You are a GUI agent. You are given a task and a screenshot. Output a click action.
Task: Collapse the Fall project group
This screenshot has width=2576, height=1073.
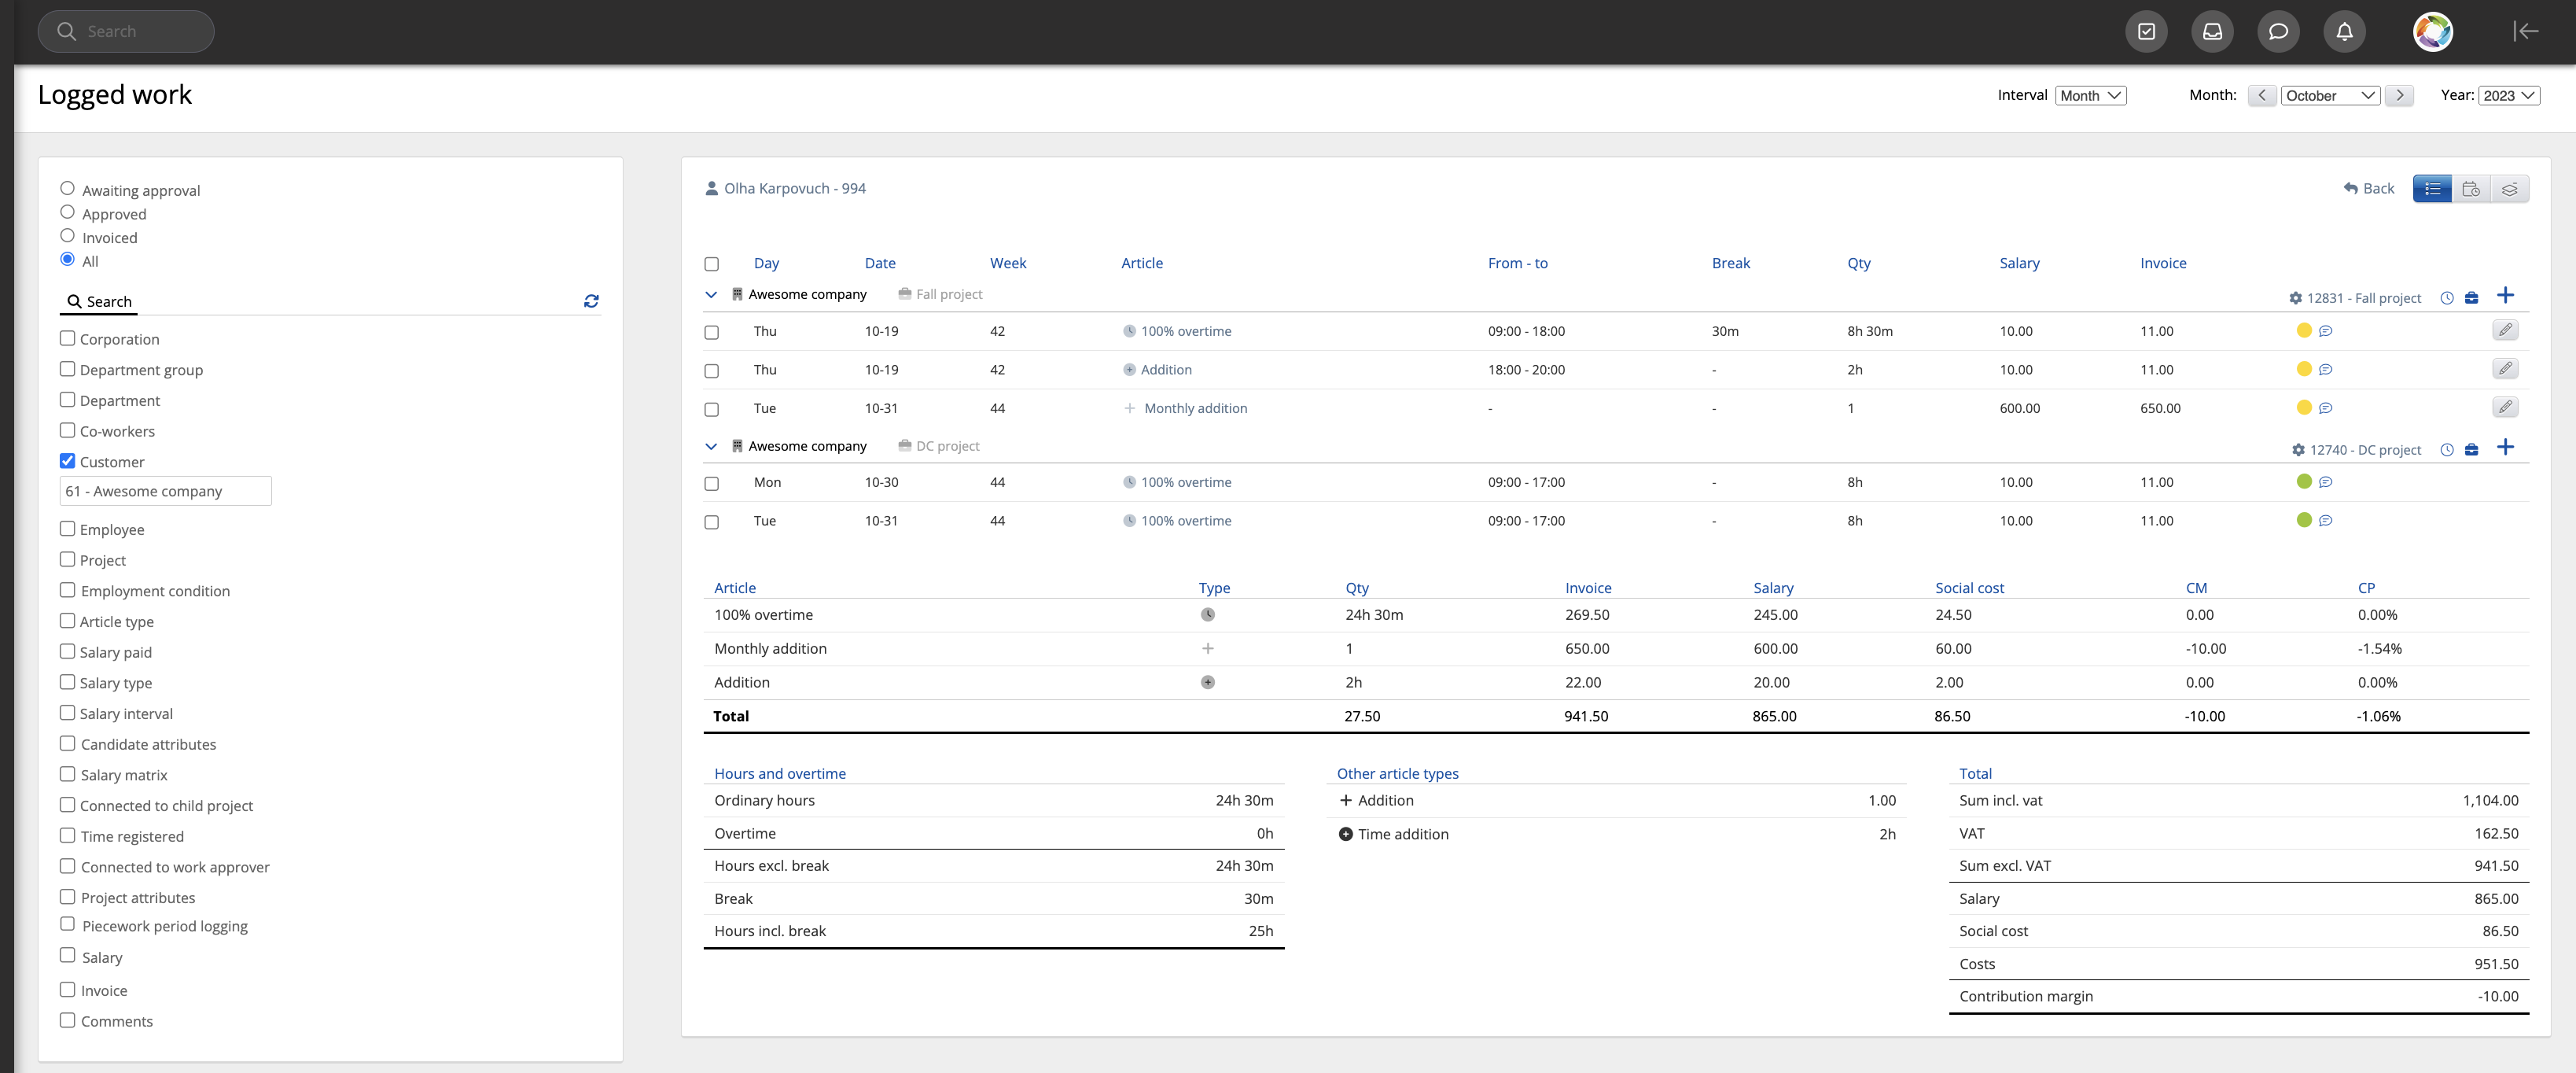click(x=711, y=295)
